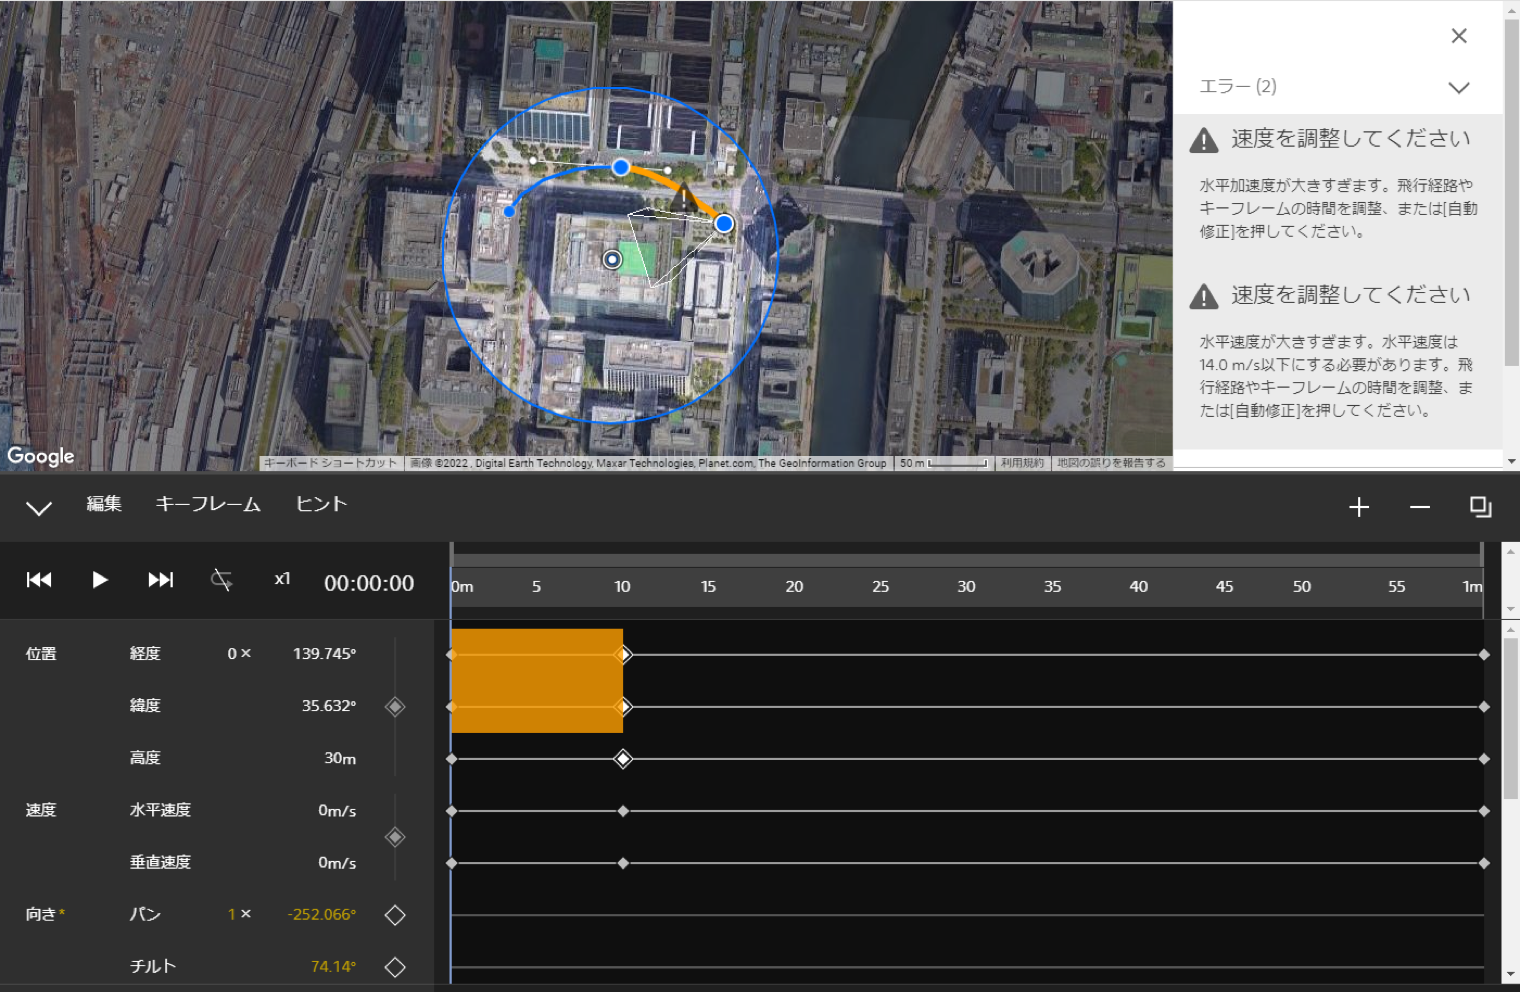Image resolution: width=1520 pixels, height=992 pixels.
Task: Click the warning triangle on flight path
Action: click(683, 198)
